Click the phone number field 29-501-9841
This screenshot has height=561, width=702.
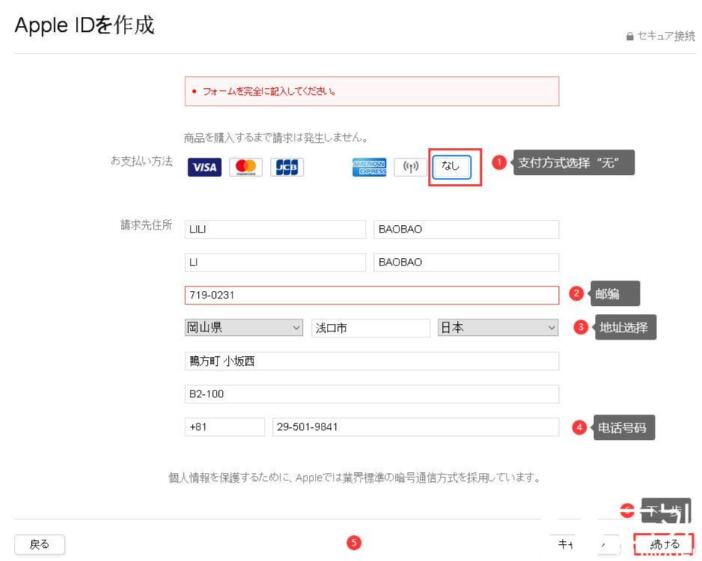(x=415, y=427)
